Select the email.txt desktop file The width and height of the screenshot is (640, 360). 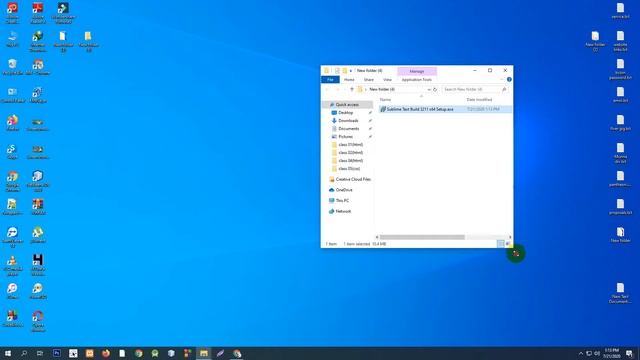tap(620, 95)
